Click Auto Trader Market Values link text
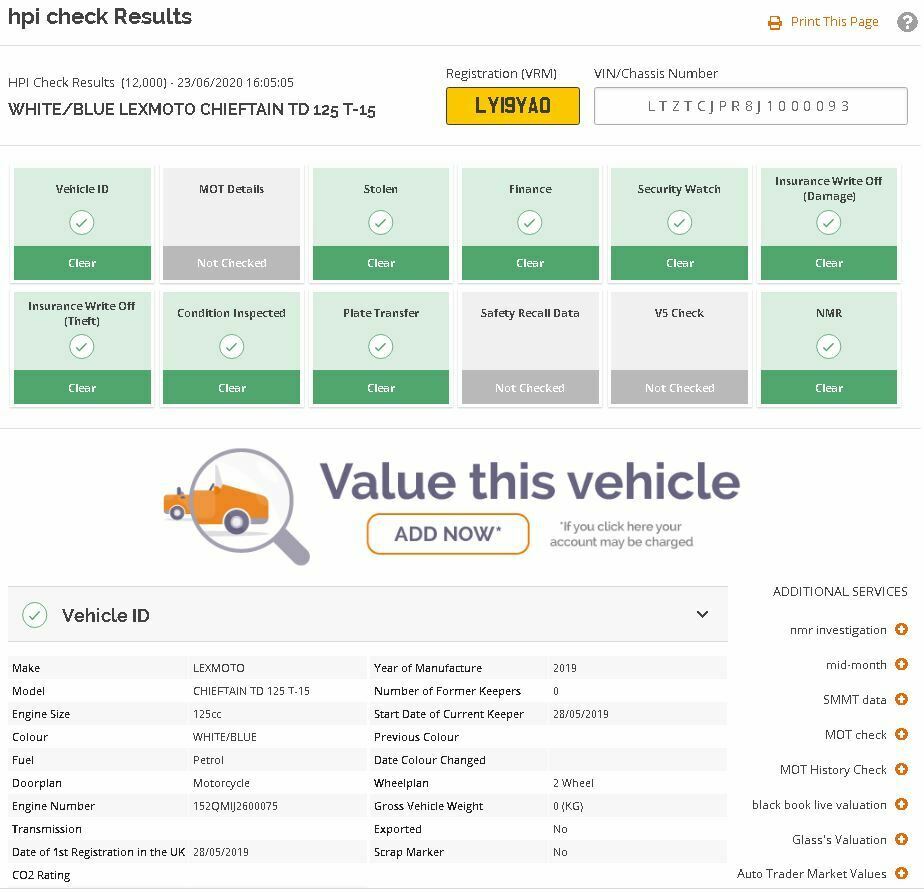The image size is (924, 892). 811,874
